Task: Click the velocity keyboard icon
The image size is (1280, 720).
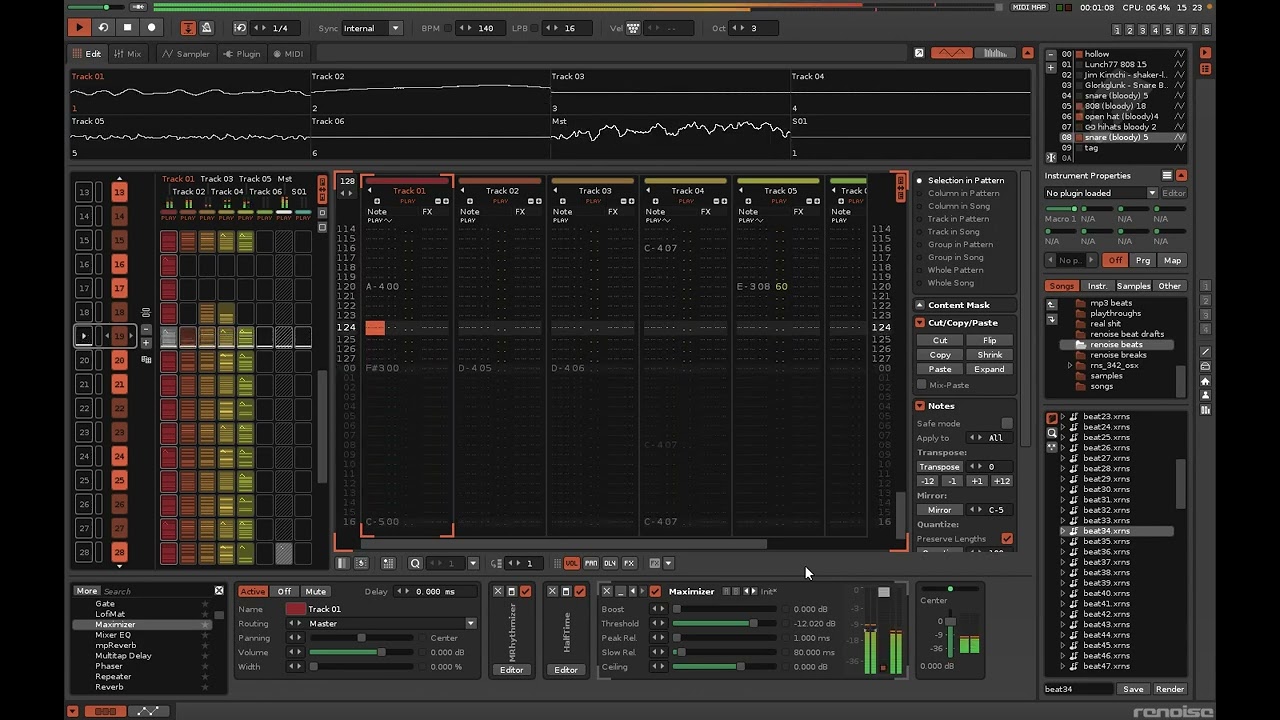Action: pyautogui.click(x=633, y=28)
